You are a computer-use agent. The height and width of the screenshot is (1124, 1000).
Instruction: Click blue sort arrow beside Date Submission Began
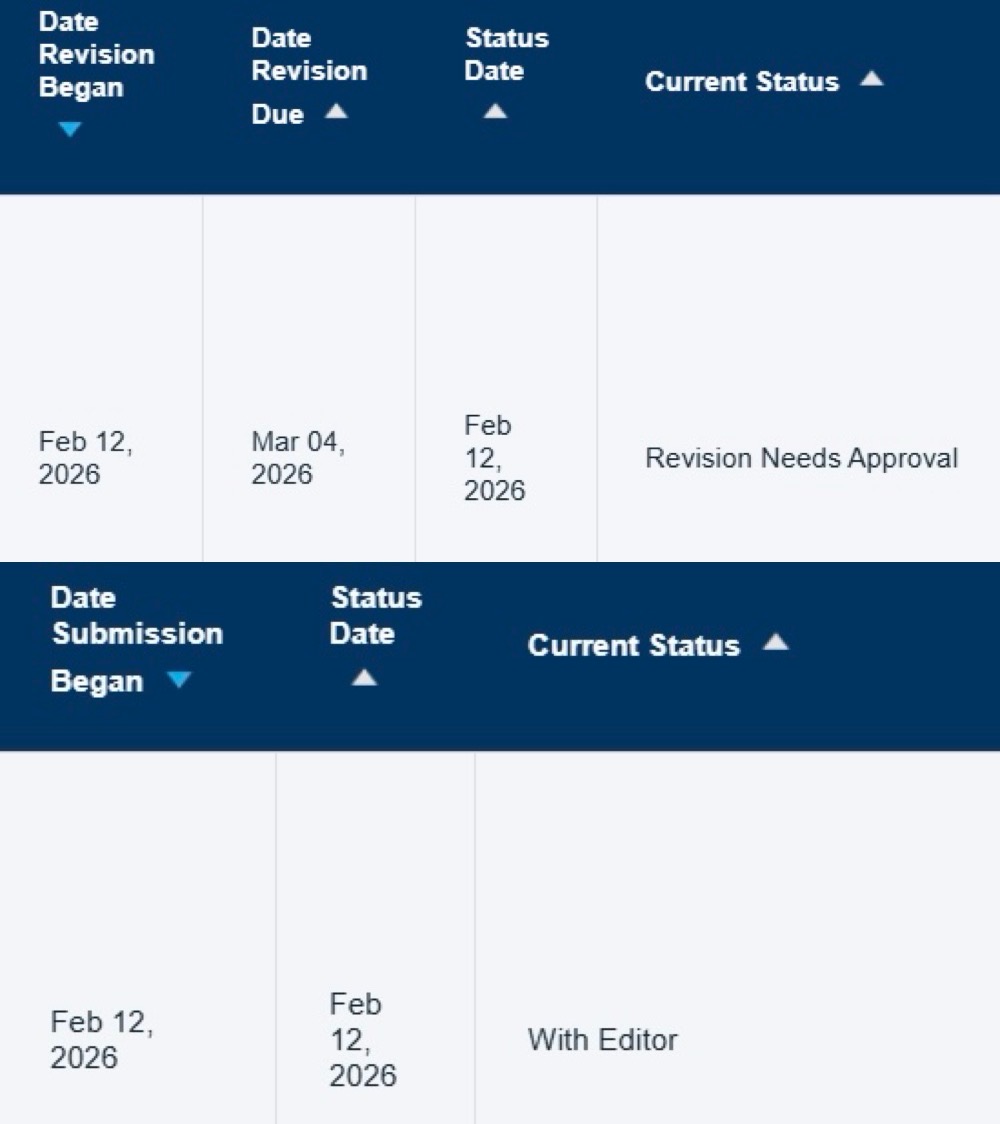point(178,680)
